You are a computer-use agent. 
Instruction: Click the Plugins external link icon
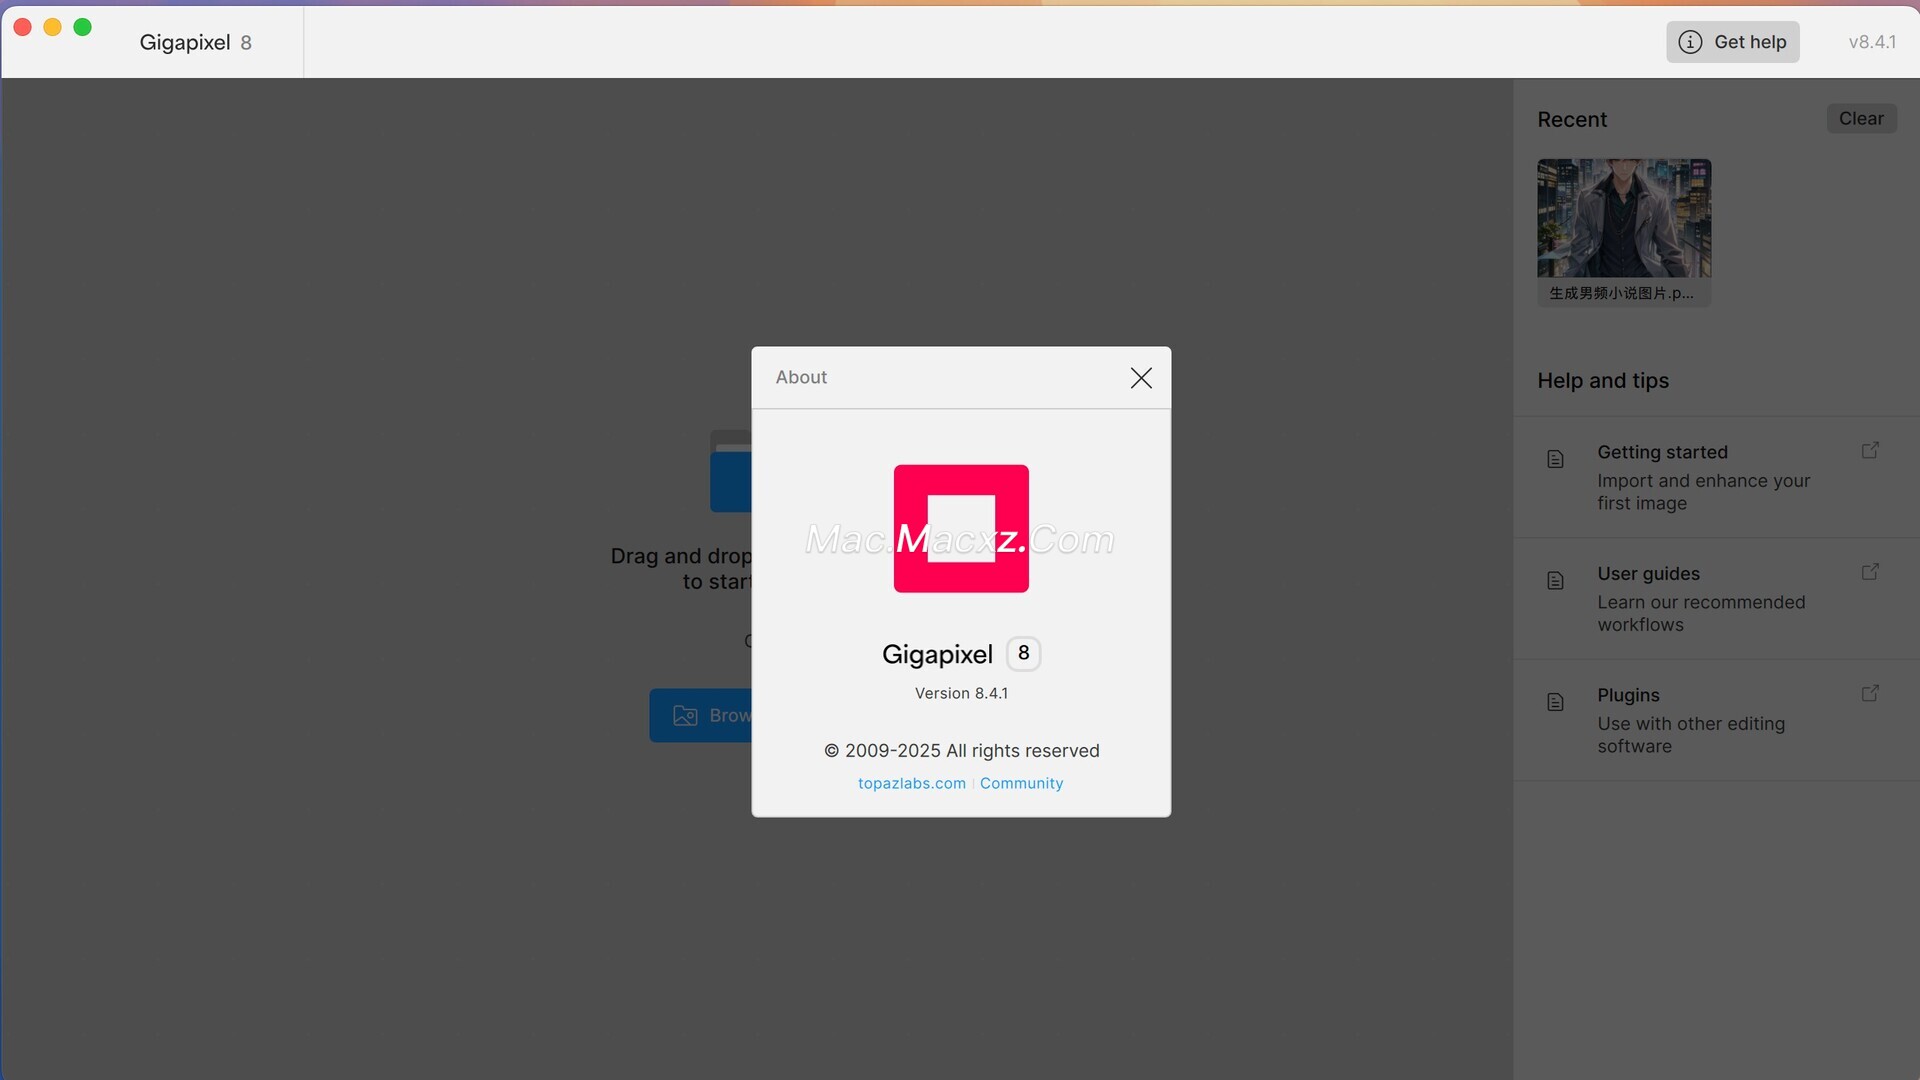coord(1869,693)
